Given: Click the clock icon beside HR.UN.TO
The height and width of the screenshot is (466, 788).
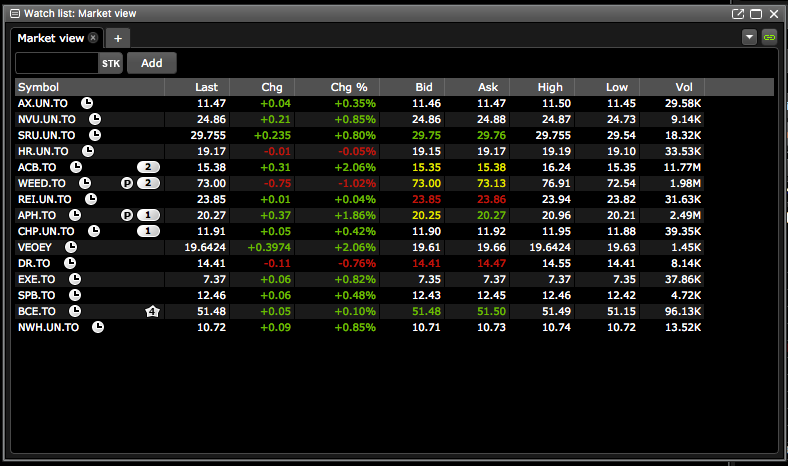Looking at the screenshot, I should (88, 151).
